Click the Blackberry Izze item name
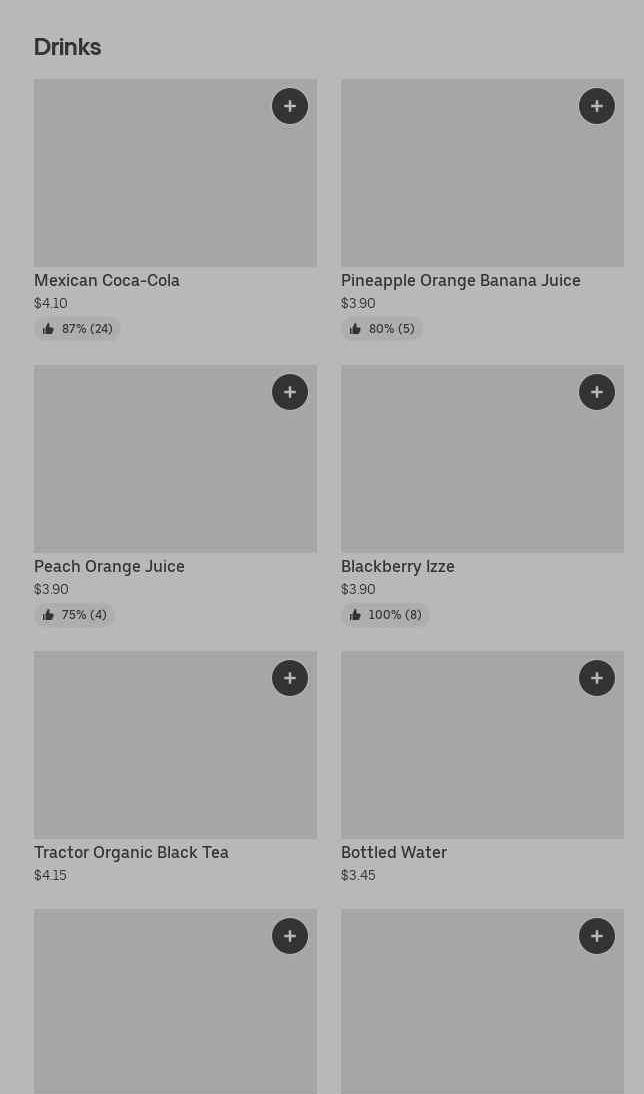The image size is (644, 1094). pyautogui.click(x=398, y=567)
